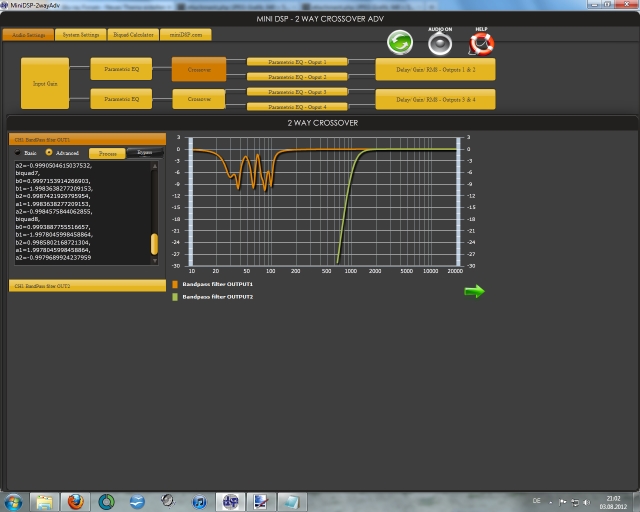Click the volume speaker tray icon
Viewport: 640px width, 512px height.
(x=587, y=502)
